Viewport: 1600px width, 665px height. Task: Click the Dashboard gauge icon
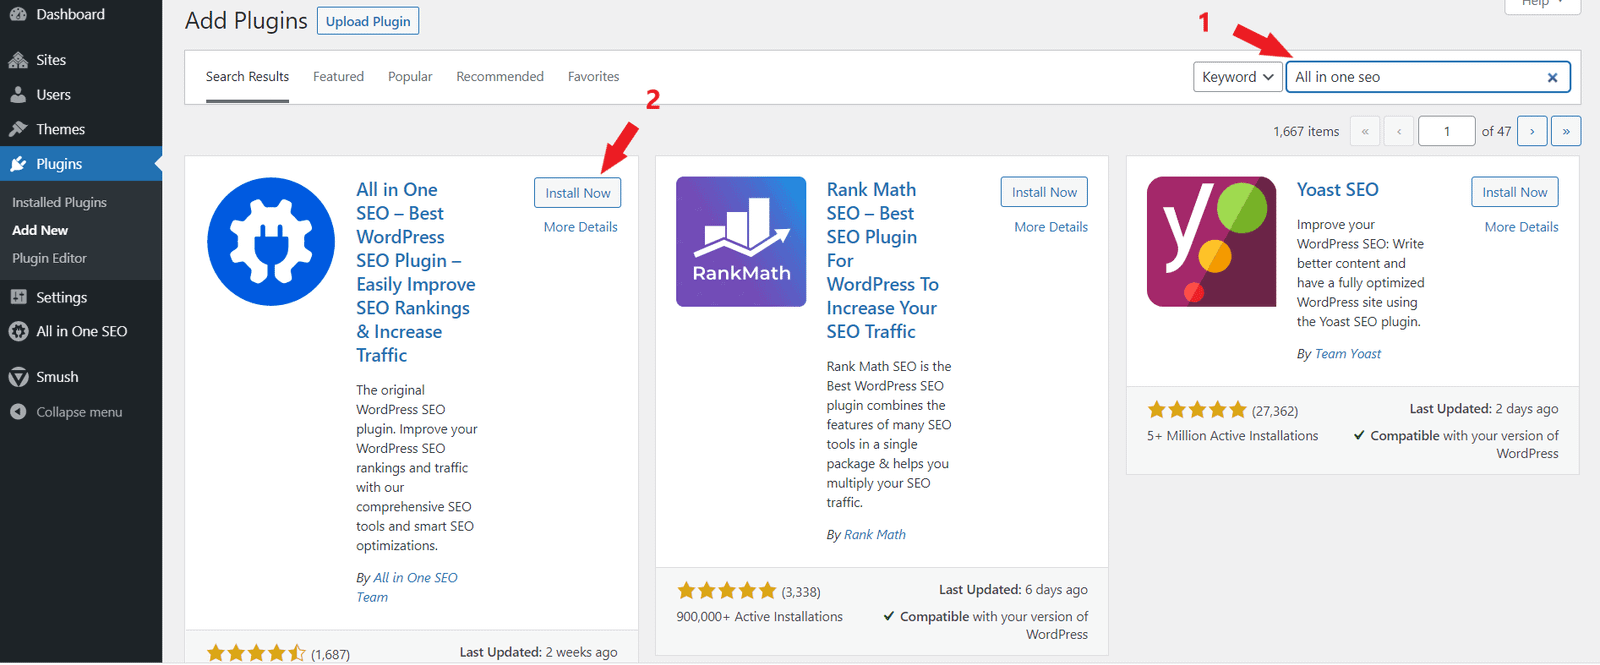18,14
